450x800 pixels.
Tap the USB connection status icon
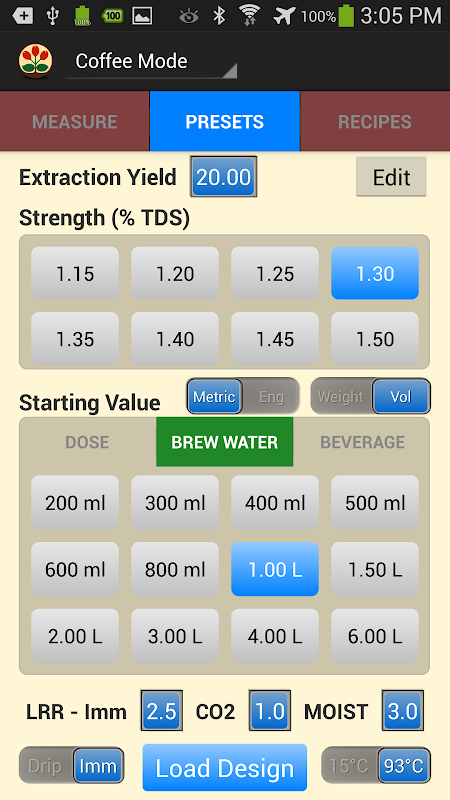(52, 16)
